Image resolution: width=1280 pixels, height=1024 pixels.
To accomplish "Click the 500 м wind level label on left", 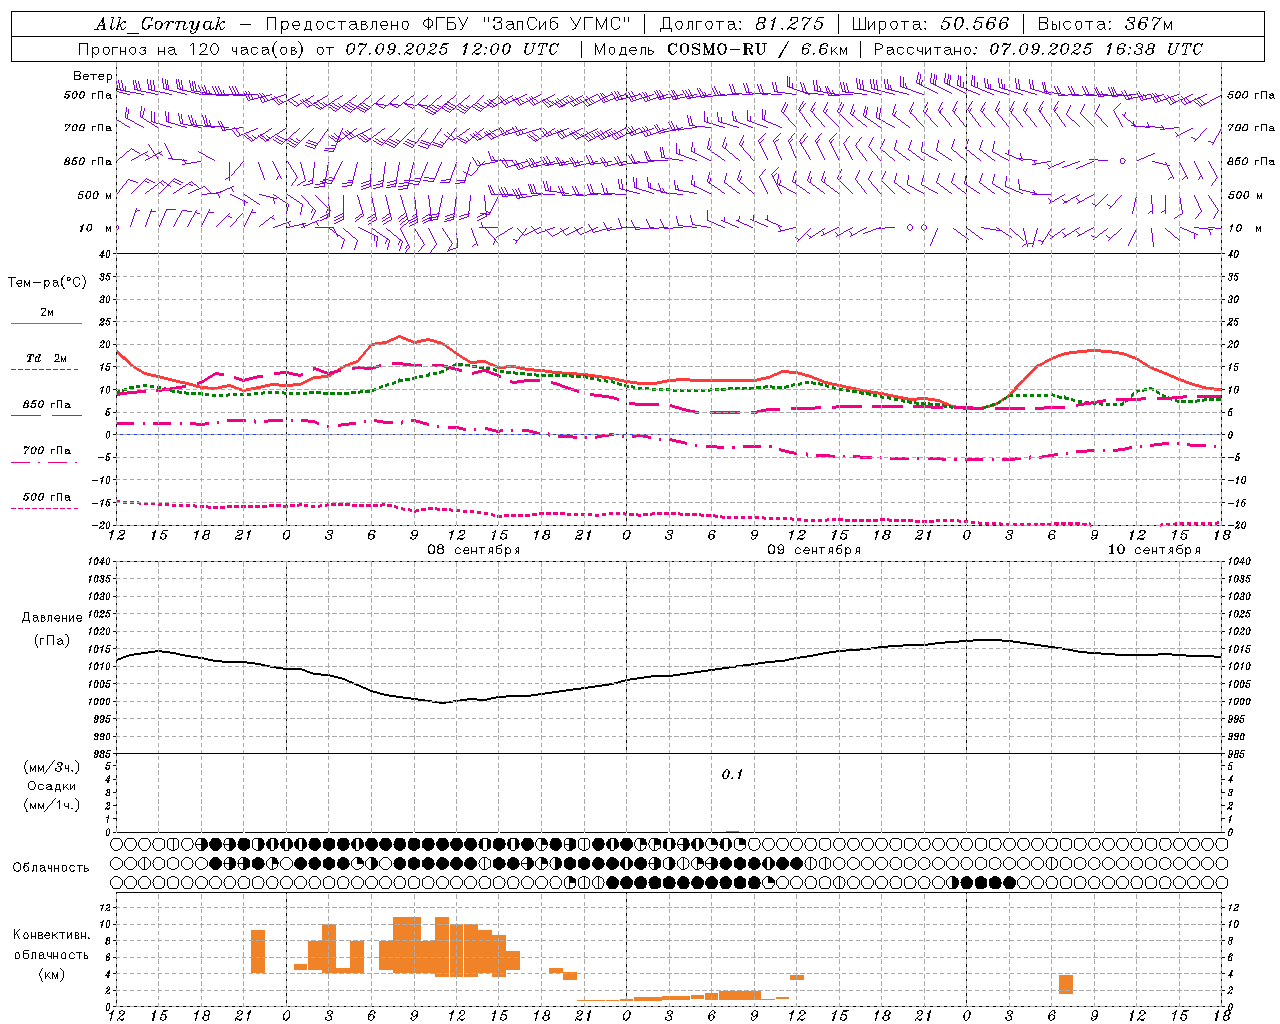I will coord(95,195).
